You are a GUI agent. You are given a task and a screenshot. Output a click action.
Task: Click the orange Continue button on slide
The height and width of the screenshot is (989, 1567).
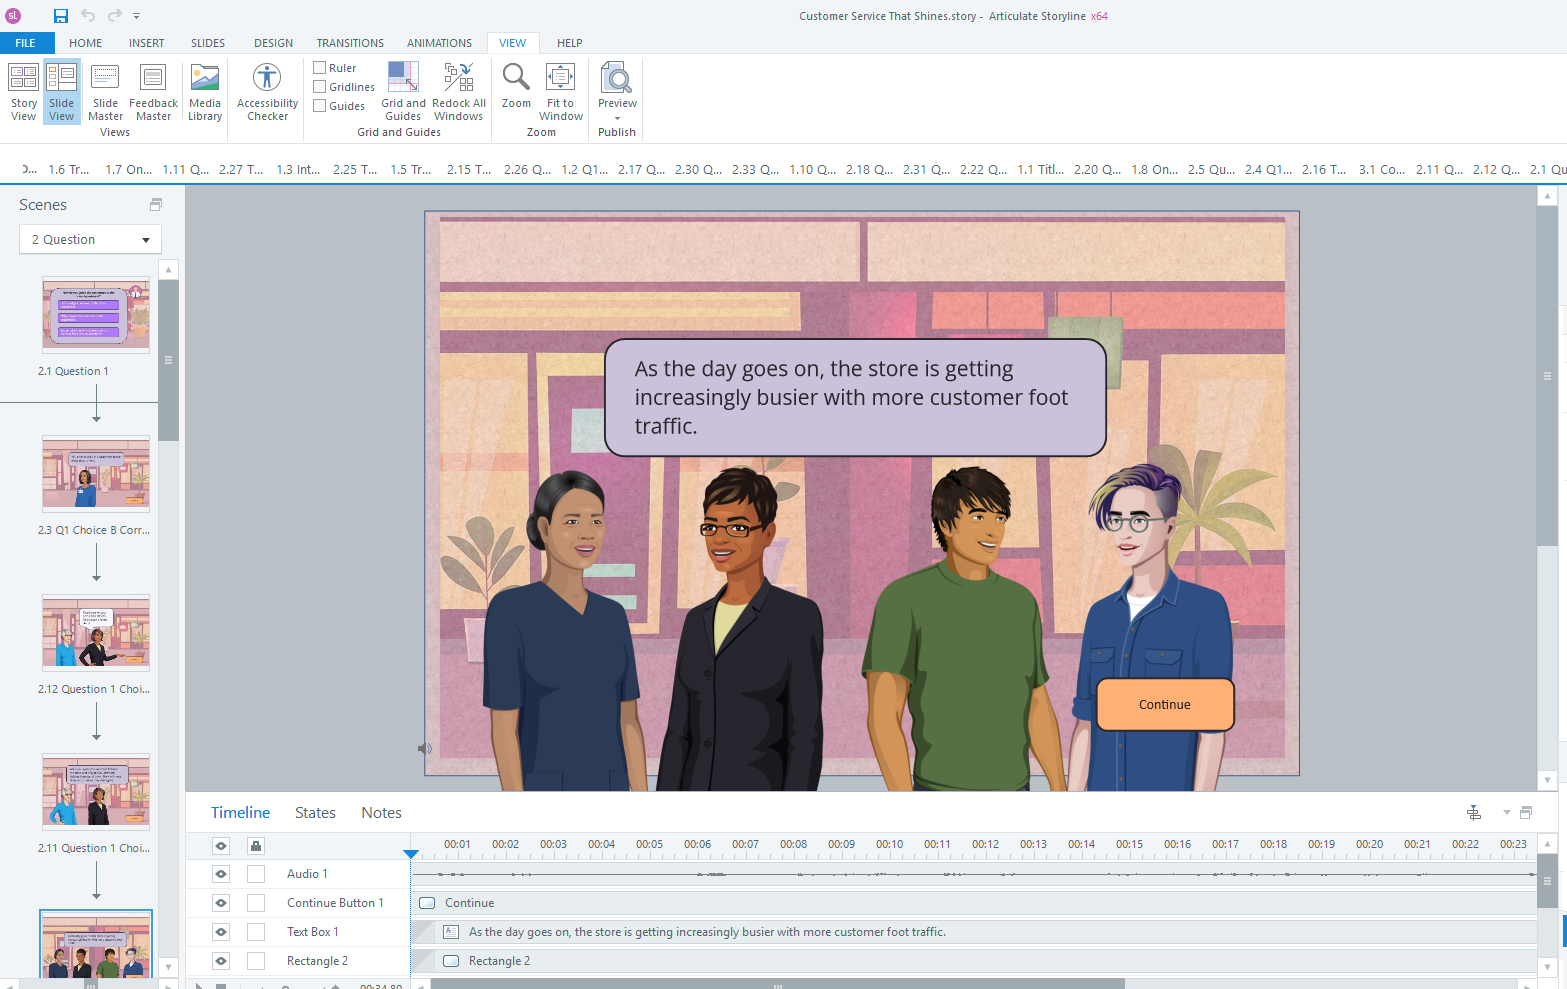pyautogui.click(x=1165, y=705)
